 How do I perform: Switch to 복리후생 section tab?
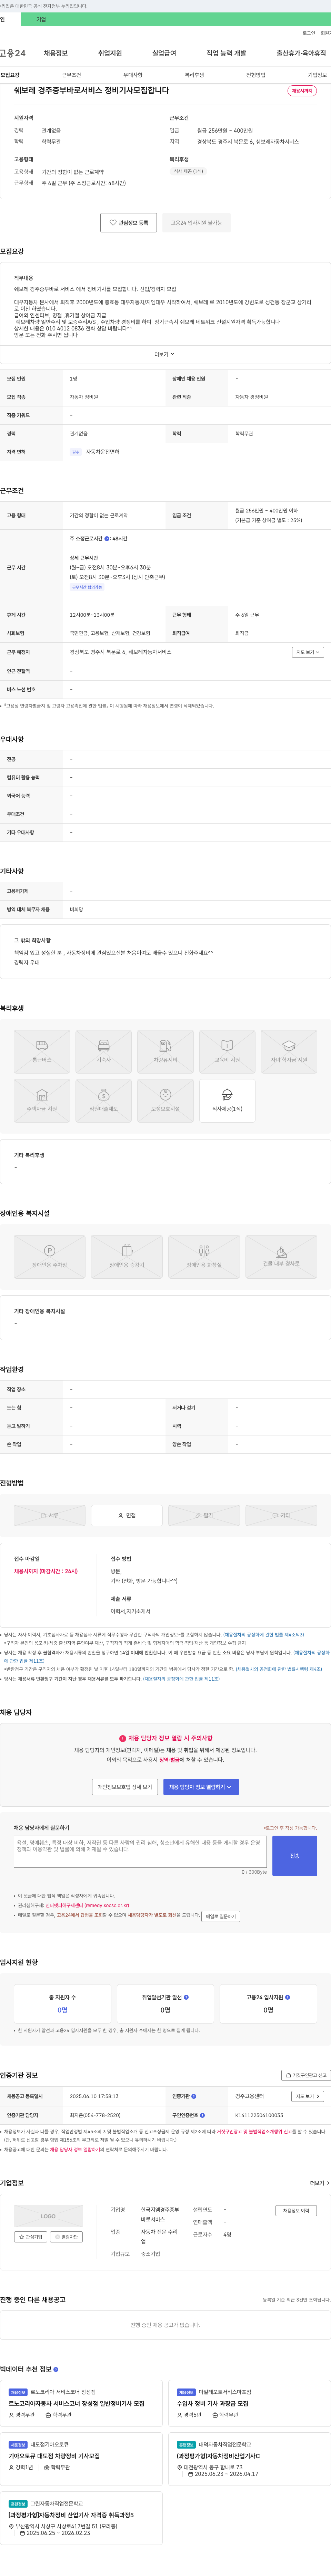pyautogui.click(x=194, y=75)
